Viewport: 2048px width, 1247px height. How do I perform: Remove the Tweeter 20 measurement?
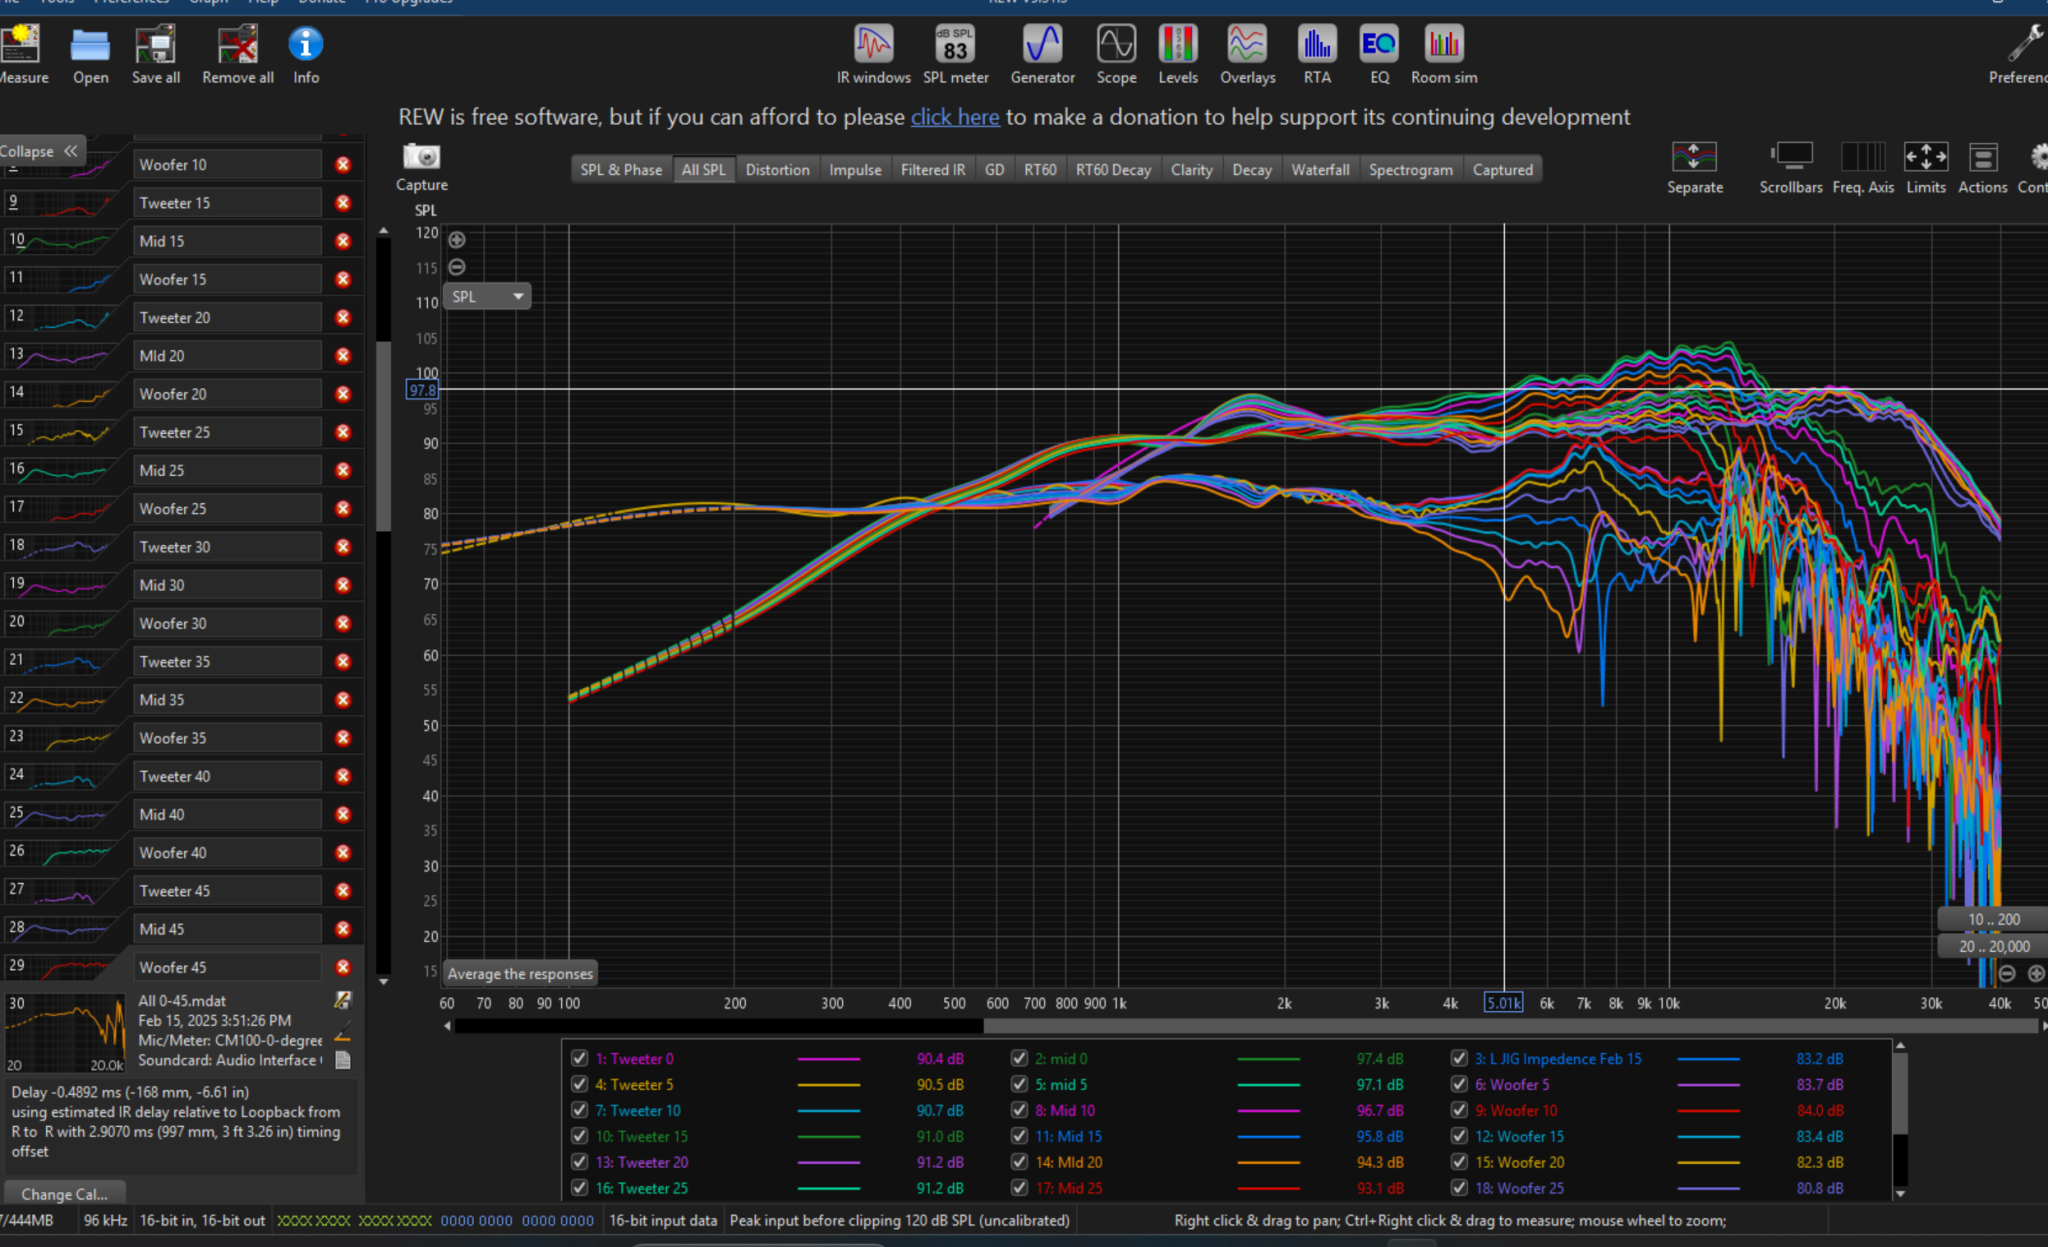pos(343,318)
